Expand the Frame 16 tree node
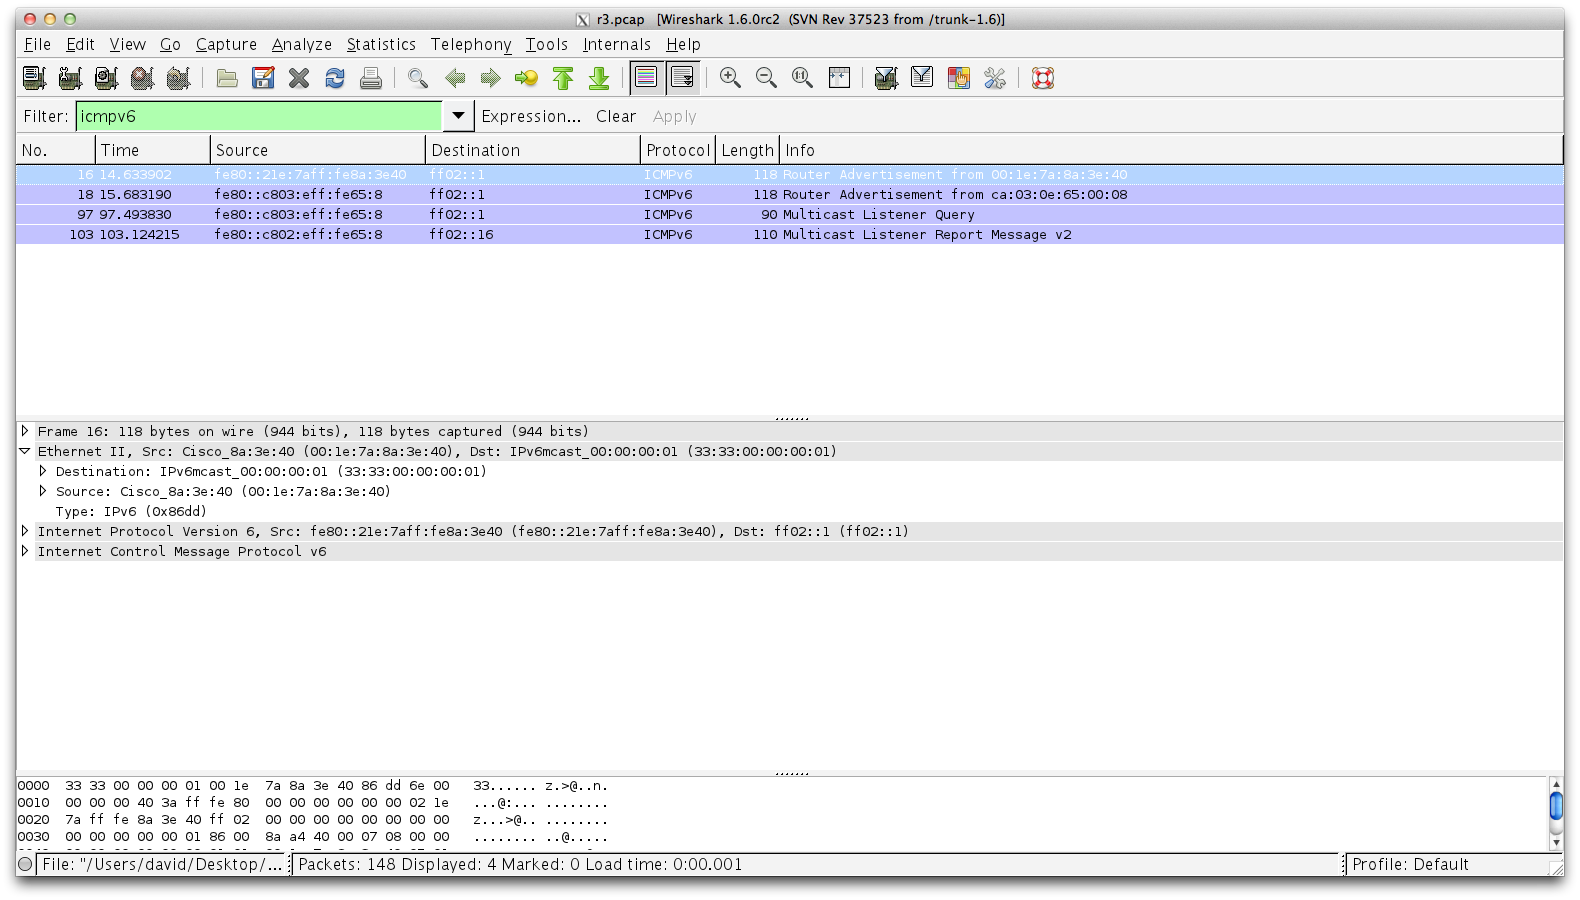 click(25, 431)
